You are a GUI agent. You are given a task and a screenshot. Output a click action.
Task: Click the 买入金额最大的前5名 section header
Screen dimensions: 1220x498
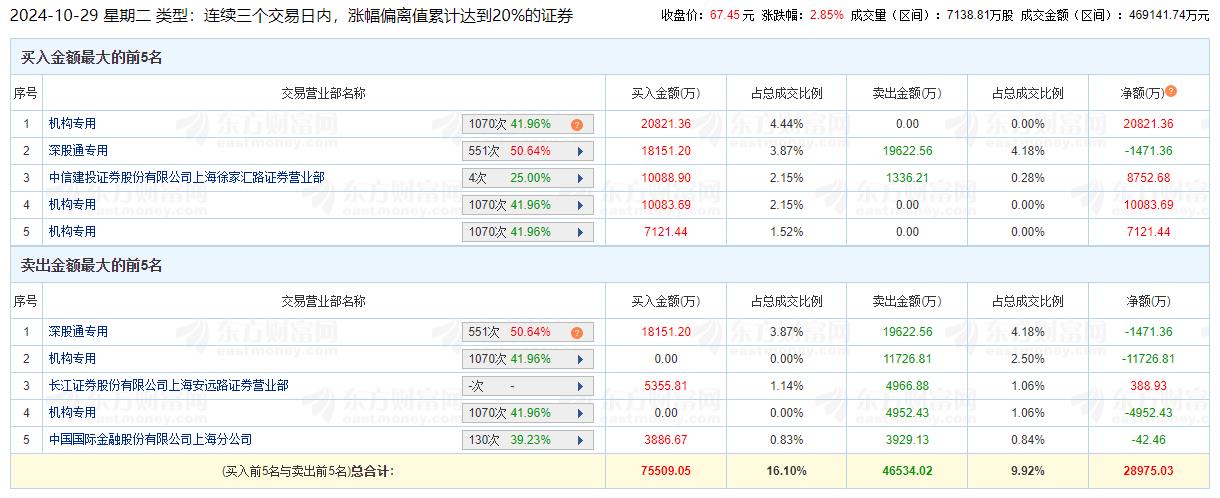(x=92, y=58)
